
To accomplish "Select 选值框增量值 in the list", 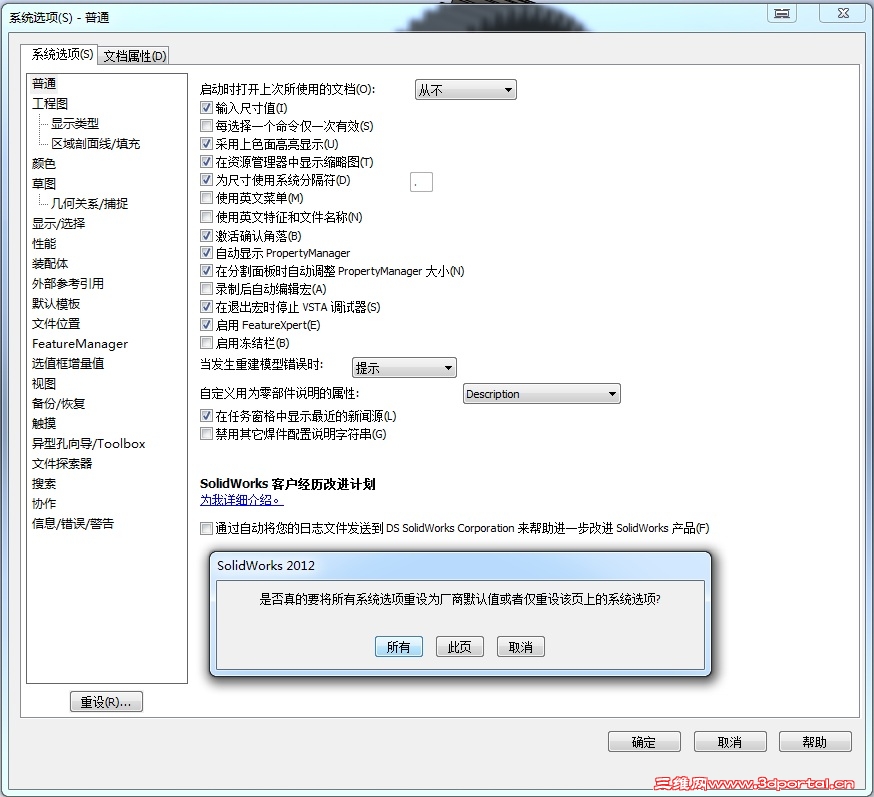I will 67,364.
